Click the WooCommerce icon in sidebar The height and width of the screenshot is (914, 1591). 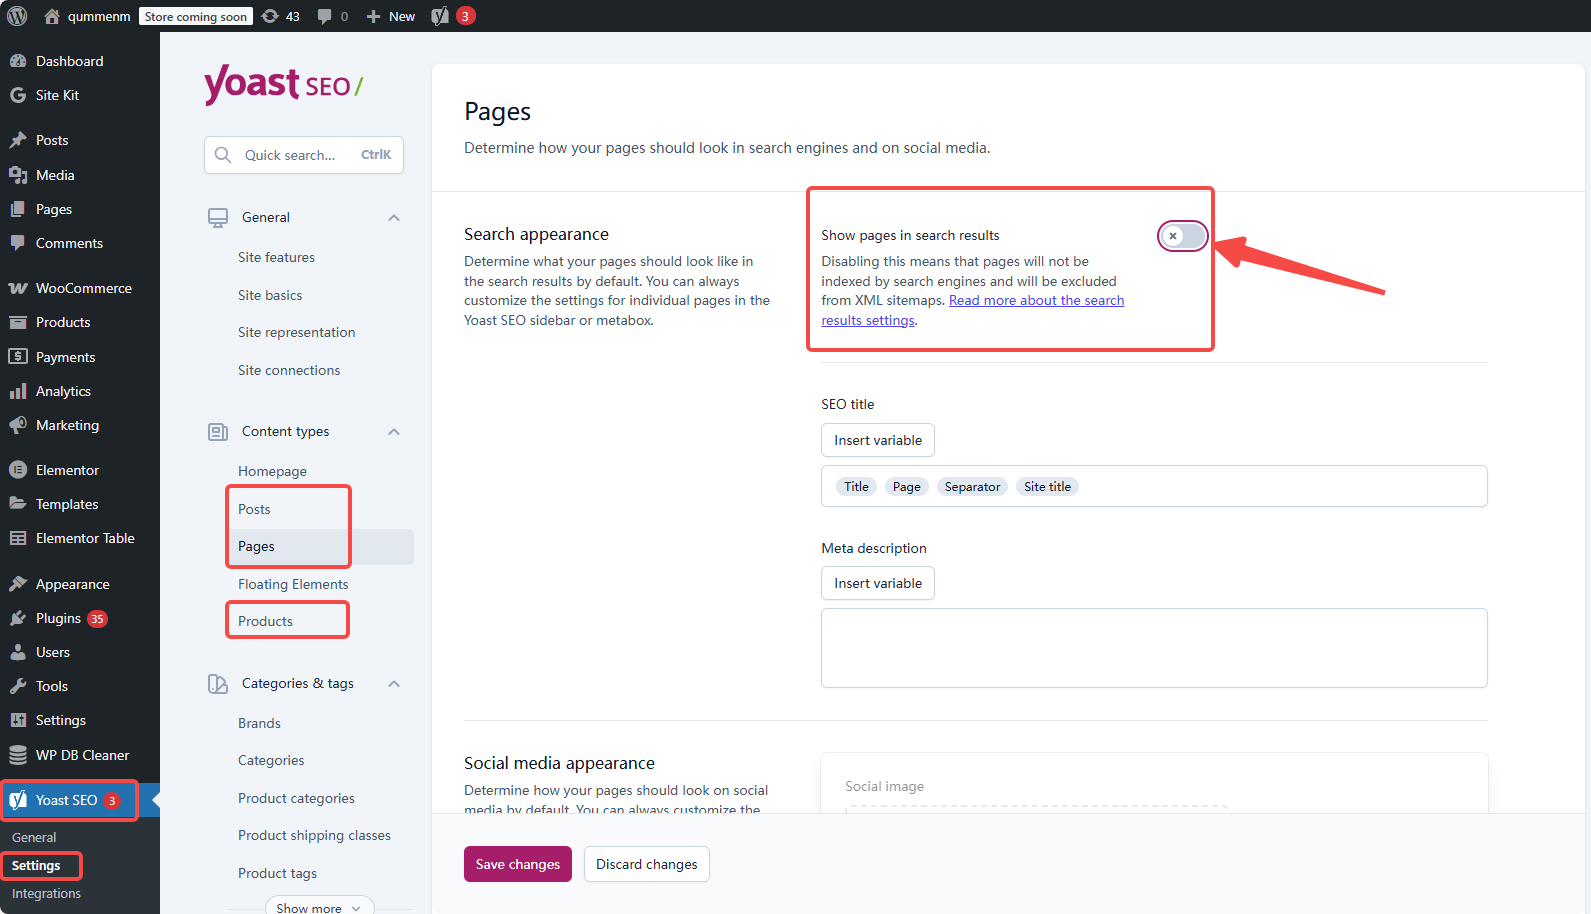(x=18, y=288)
